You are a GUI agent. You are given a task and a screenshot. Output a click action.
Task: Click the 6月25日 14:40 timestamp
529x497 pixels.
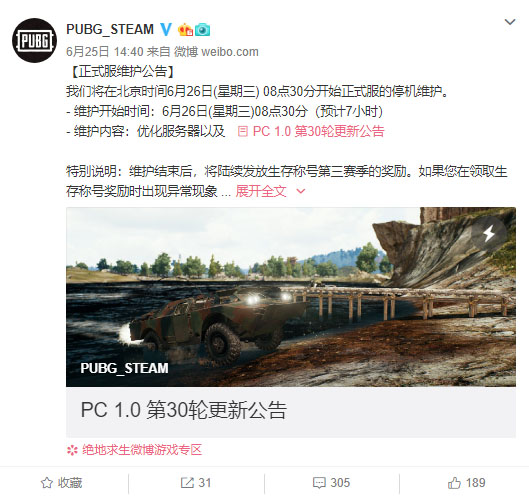[105, 52]
